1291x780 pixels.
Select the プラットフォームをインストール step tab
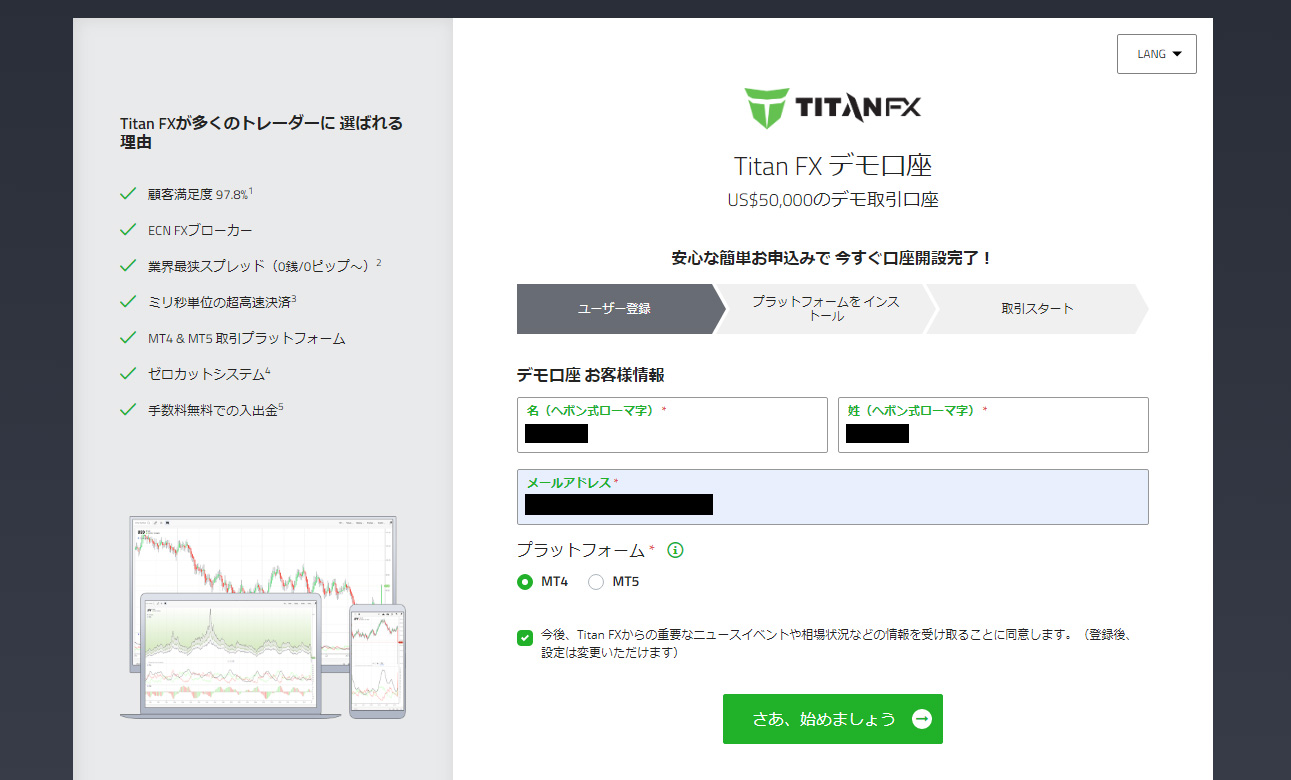click(x=826, y=309)
